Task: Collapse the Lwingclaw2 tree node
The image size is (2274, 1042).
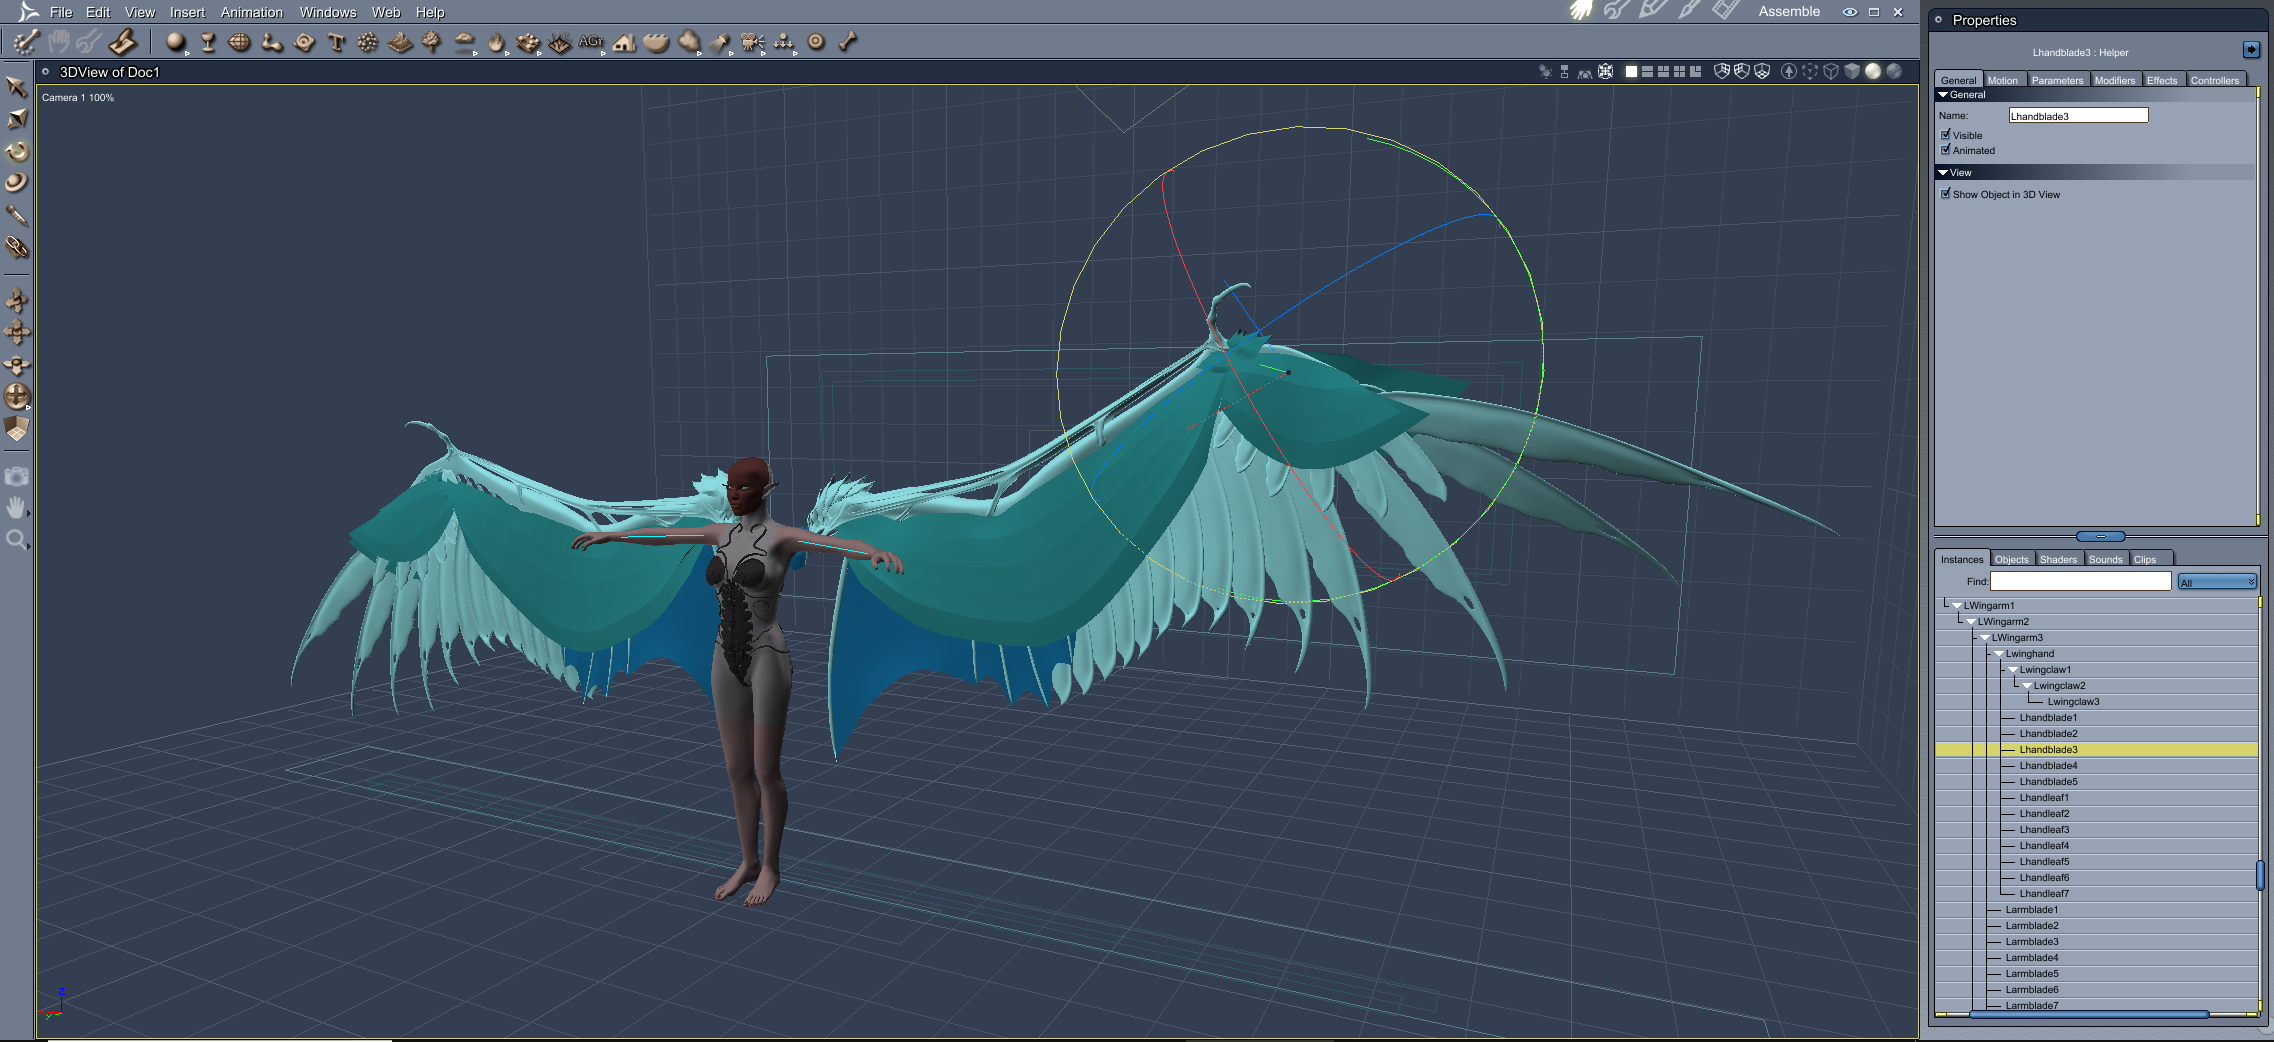Action: tap(2027, 686)
